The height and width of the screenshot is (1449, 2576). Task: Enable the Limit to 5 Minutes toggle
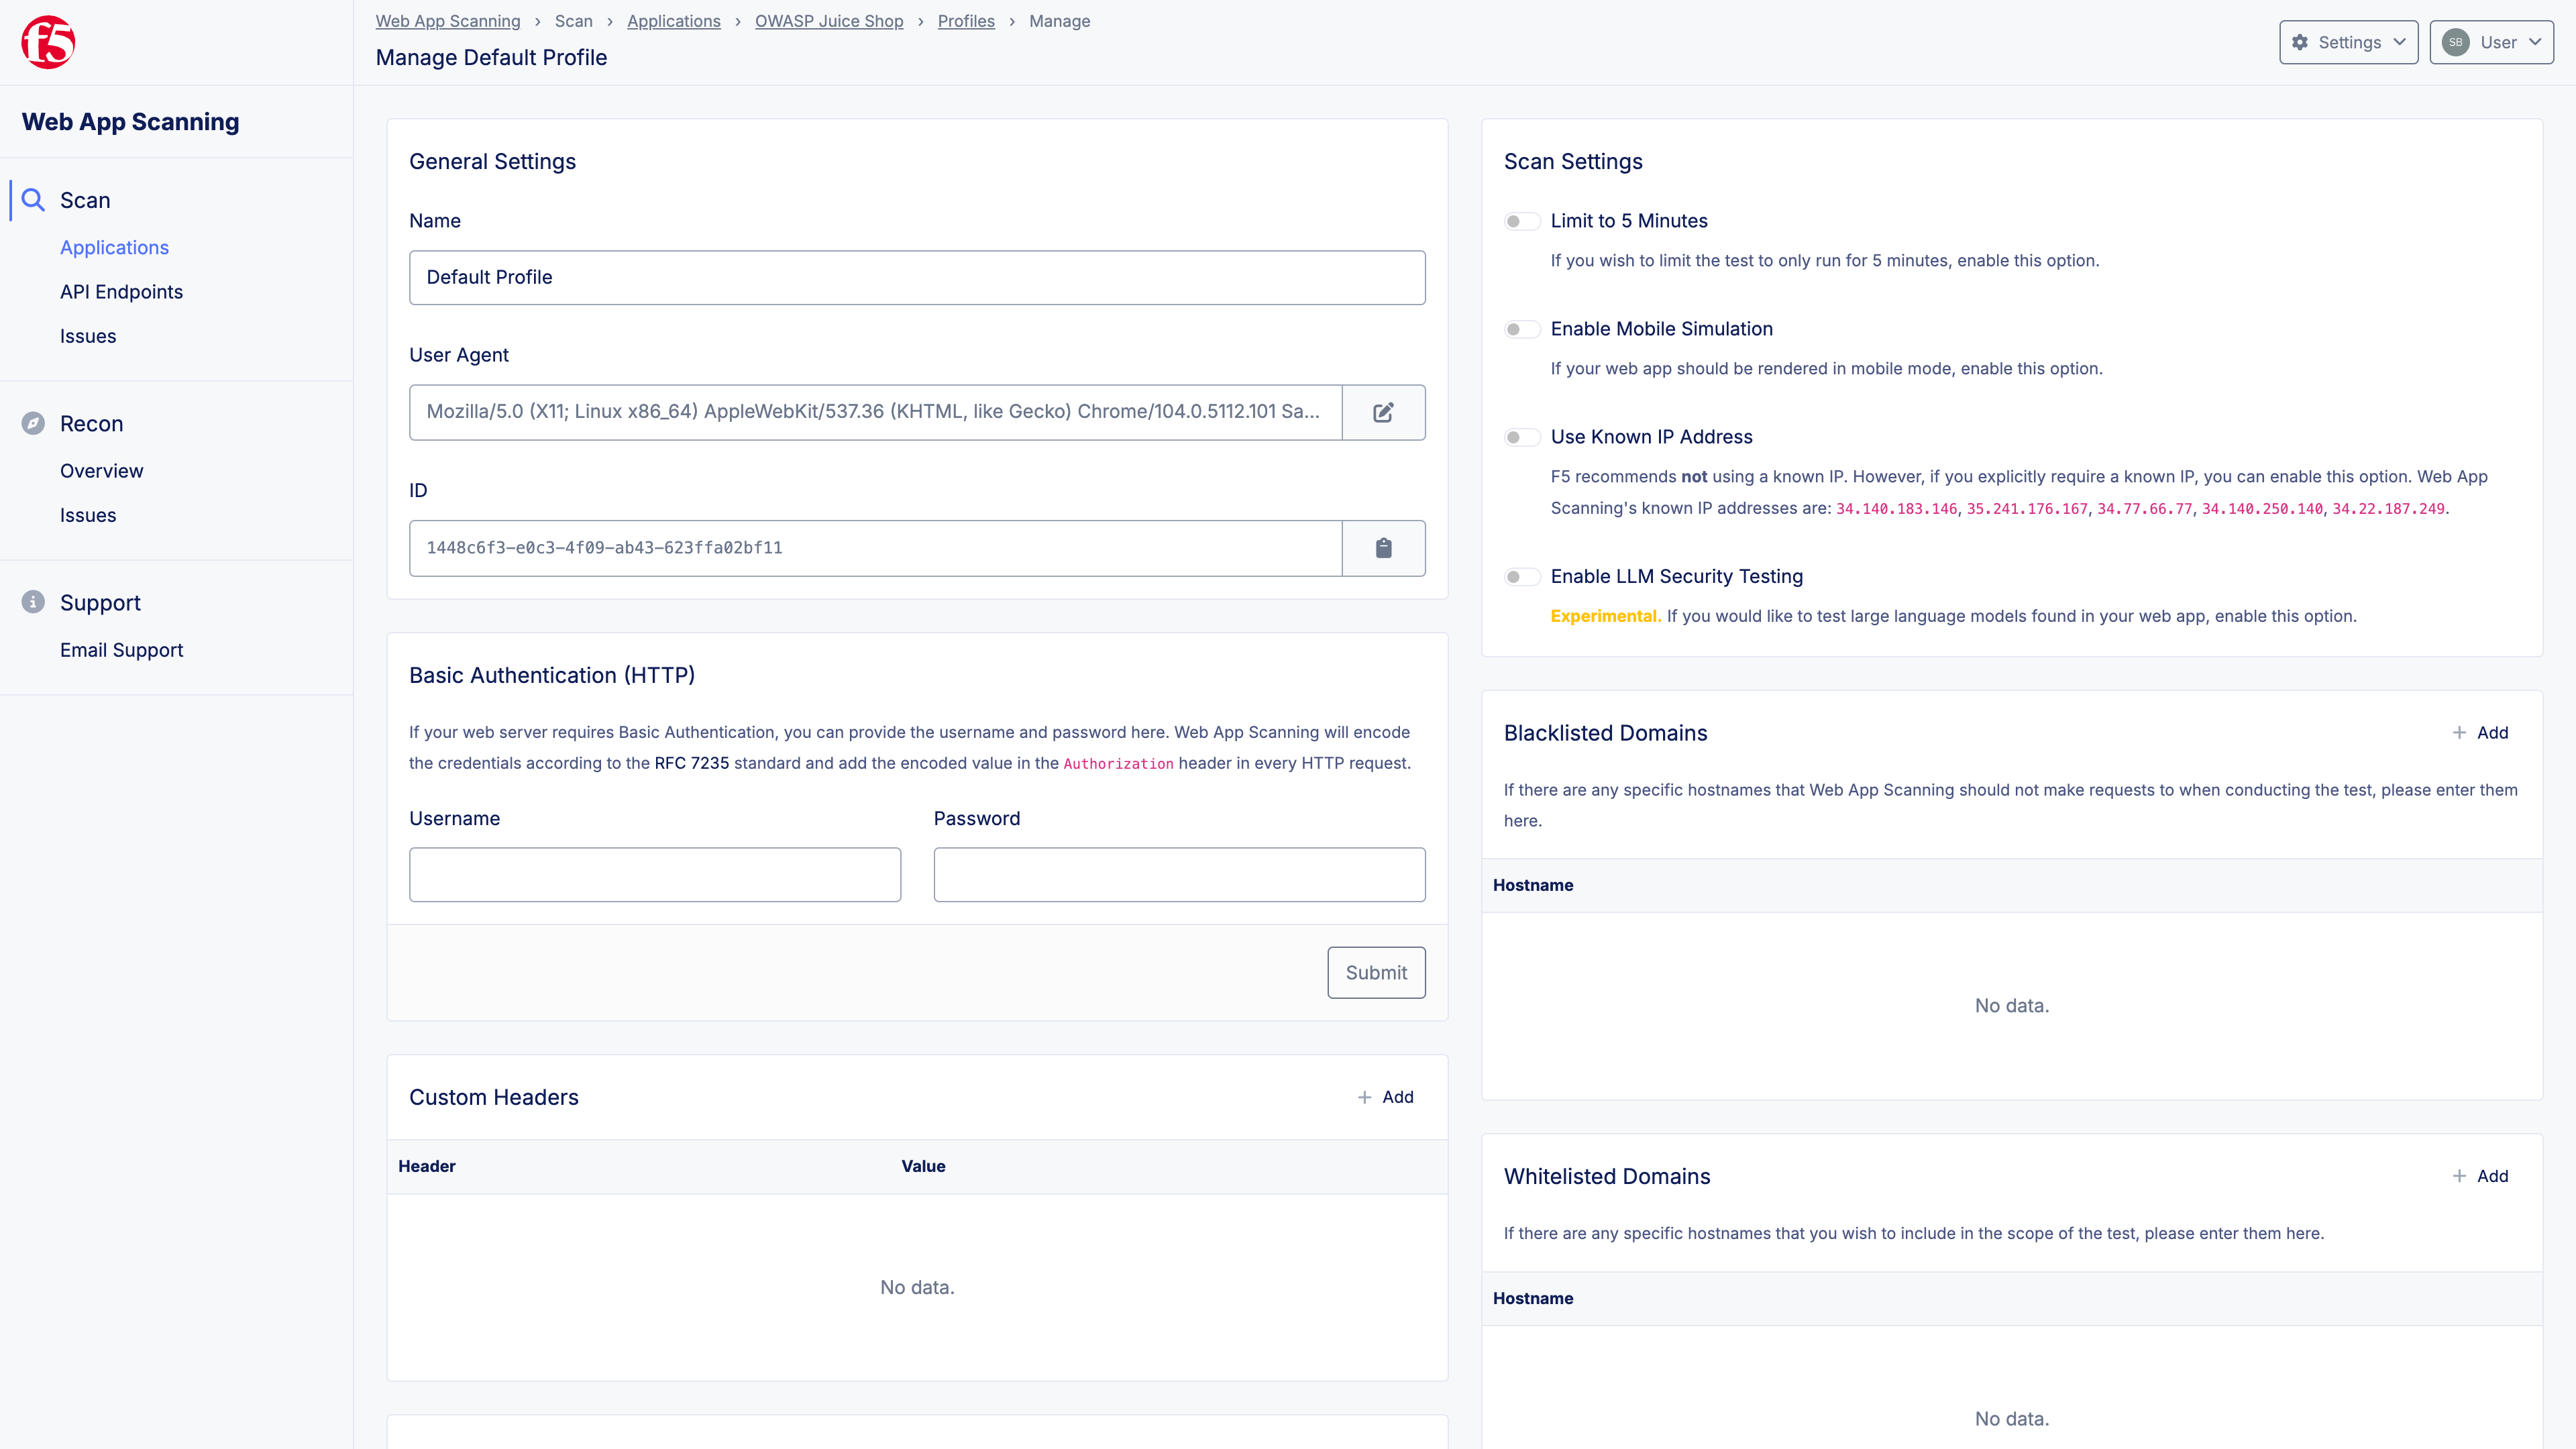1521,221
